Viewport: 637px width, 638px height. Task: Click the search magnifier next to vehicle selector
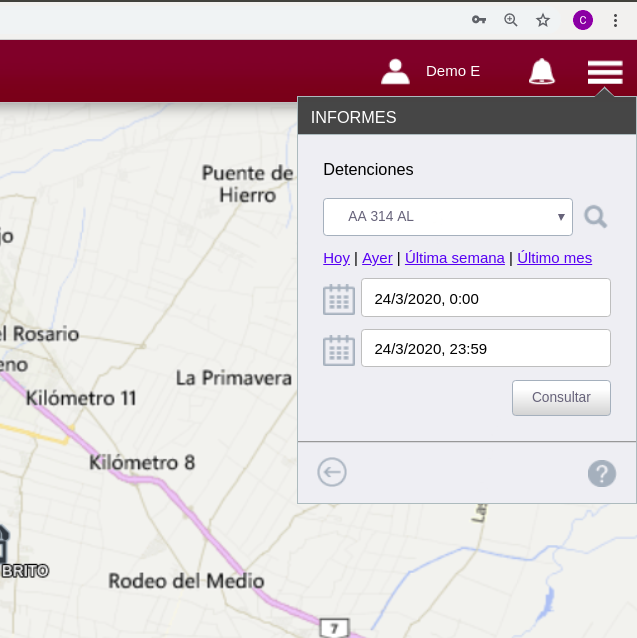click(x=596, y=217)
